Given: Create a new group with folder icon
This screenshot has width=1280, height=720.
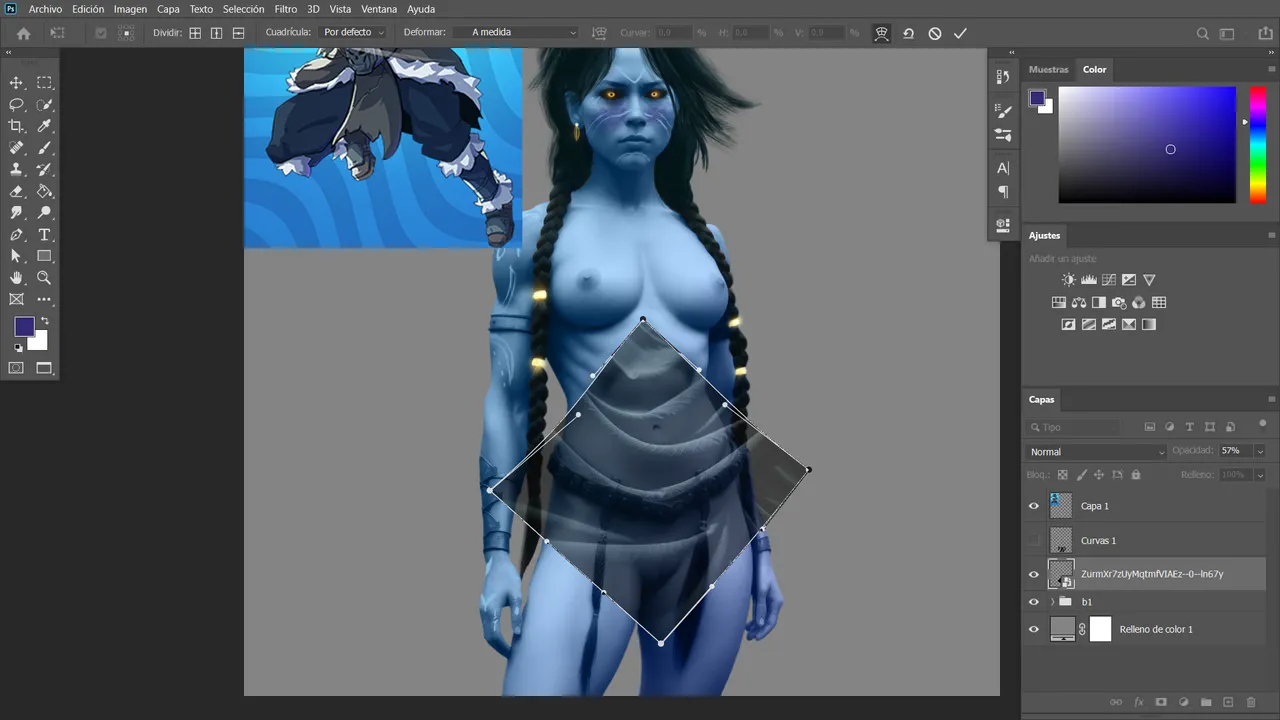Looking at the screenshot, I should click(x=1206, y=702).
